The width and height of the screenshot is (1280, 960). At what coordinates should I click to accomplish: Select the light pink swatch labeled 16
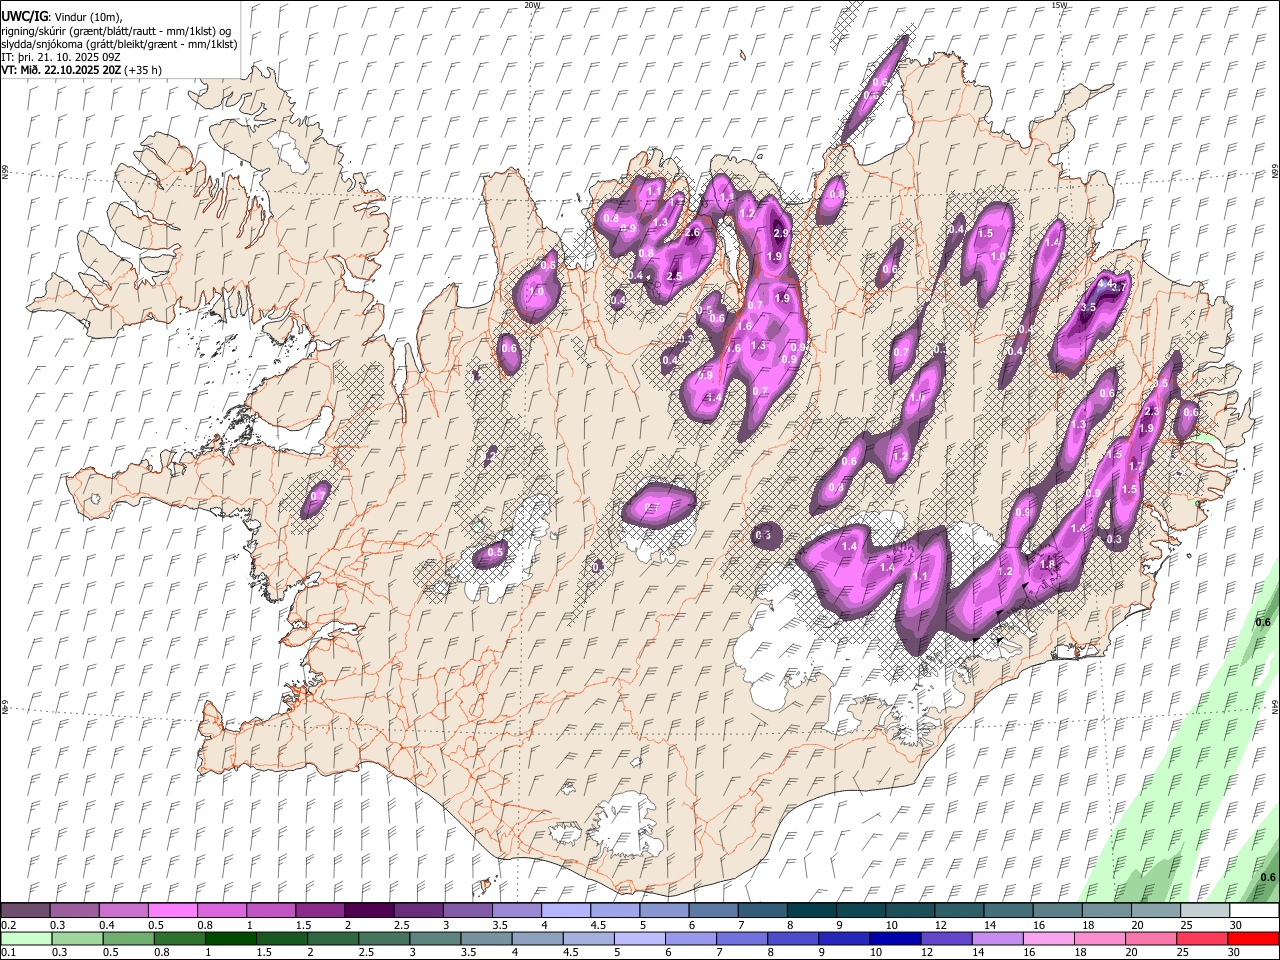click(1048, 939)
